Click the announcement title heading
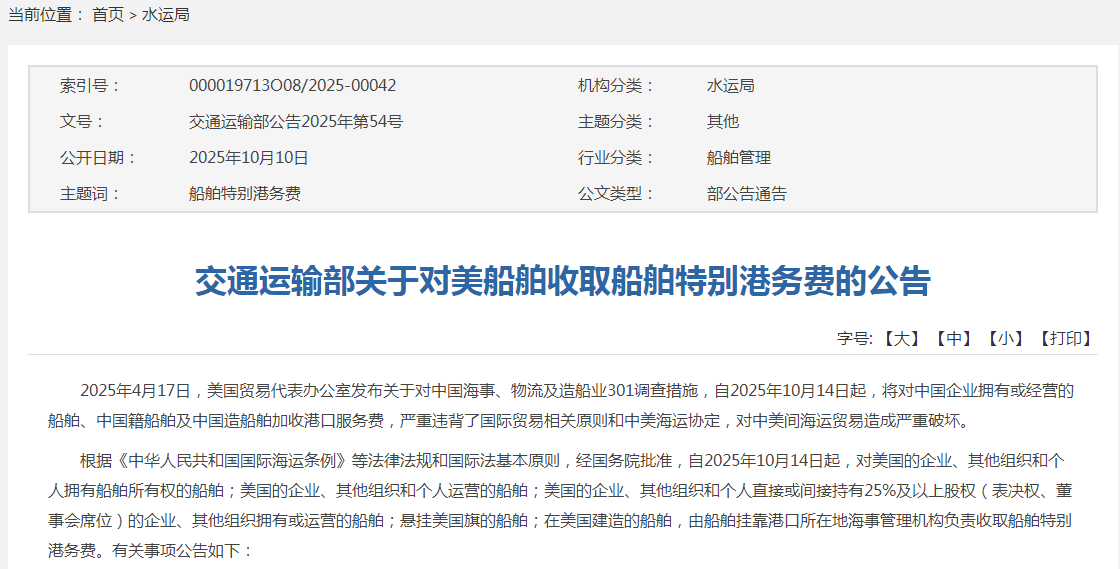 coord(562,282)
